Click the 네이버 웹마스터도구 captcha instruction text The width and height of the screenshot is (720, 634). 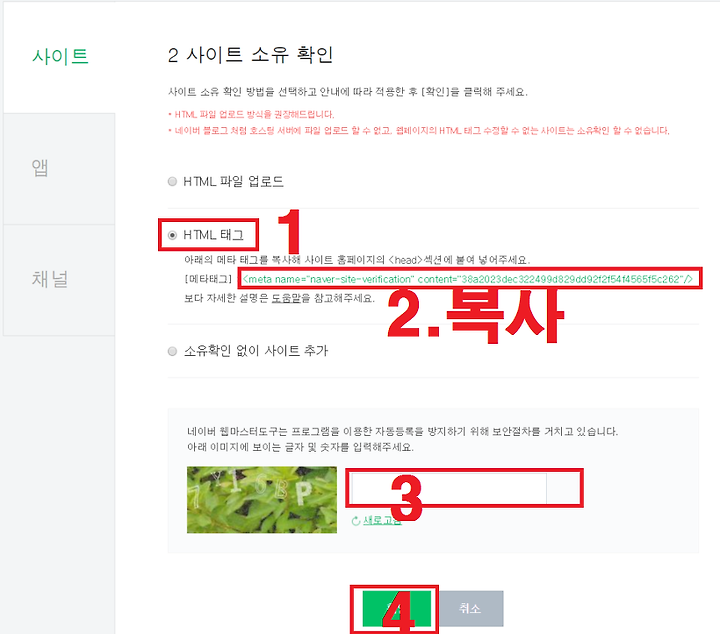click(x=402, y=432)
